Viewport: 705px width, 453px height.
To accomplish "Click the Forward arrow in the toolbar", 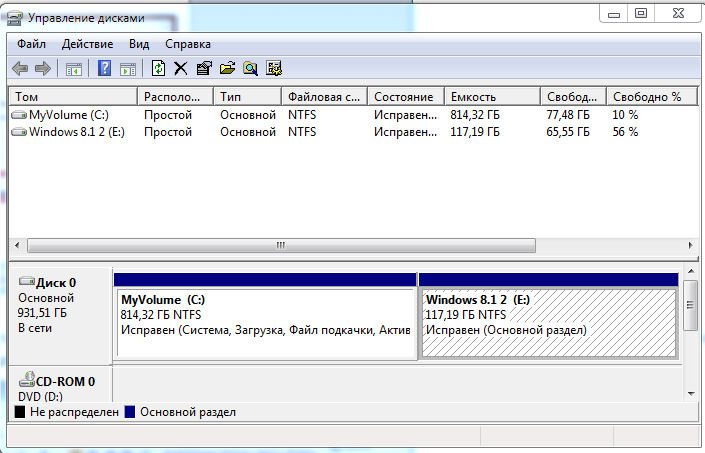I will click(x=42, y=69).
